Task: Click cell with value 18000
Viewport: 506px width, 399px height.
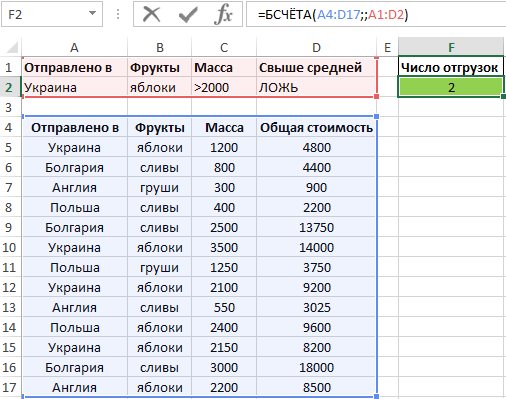Action: click(316, 367)
